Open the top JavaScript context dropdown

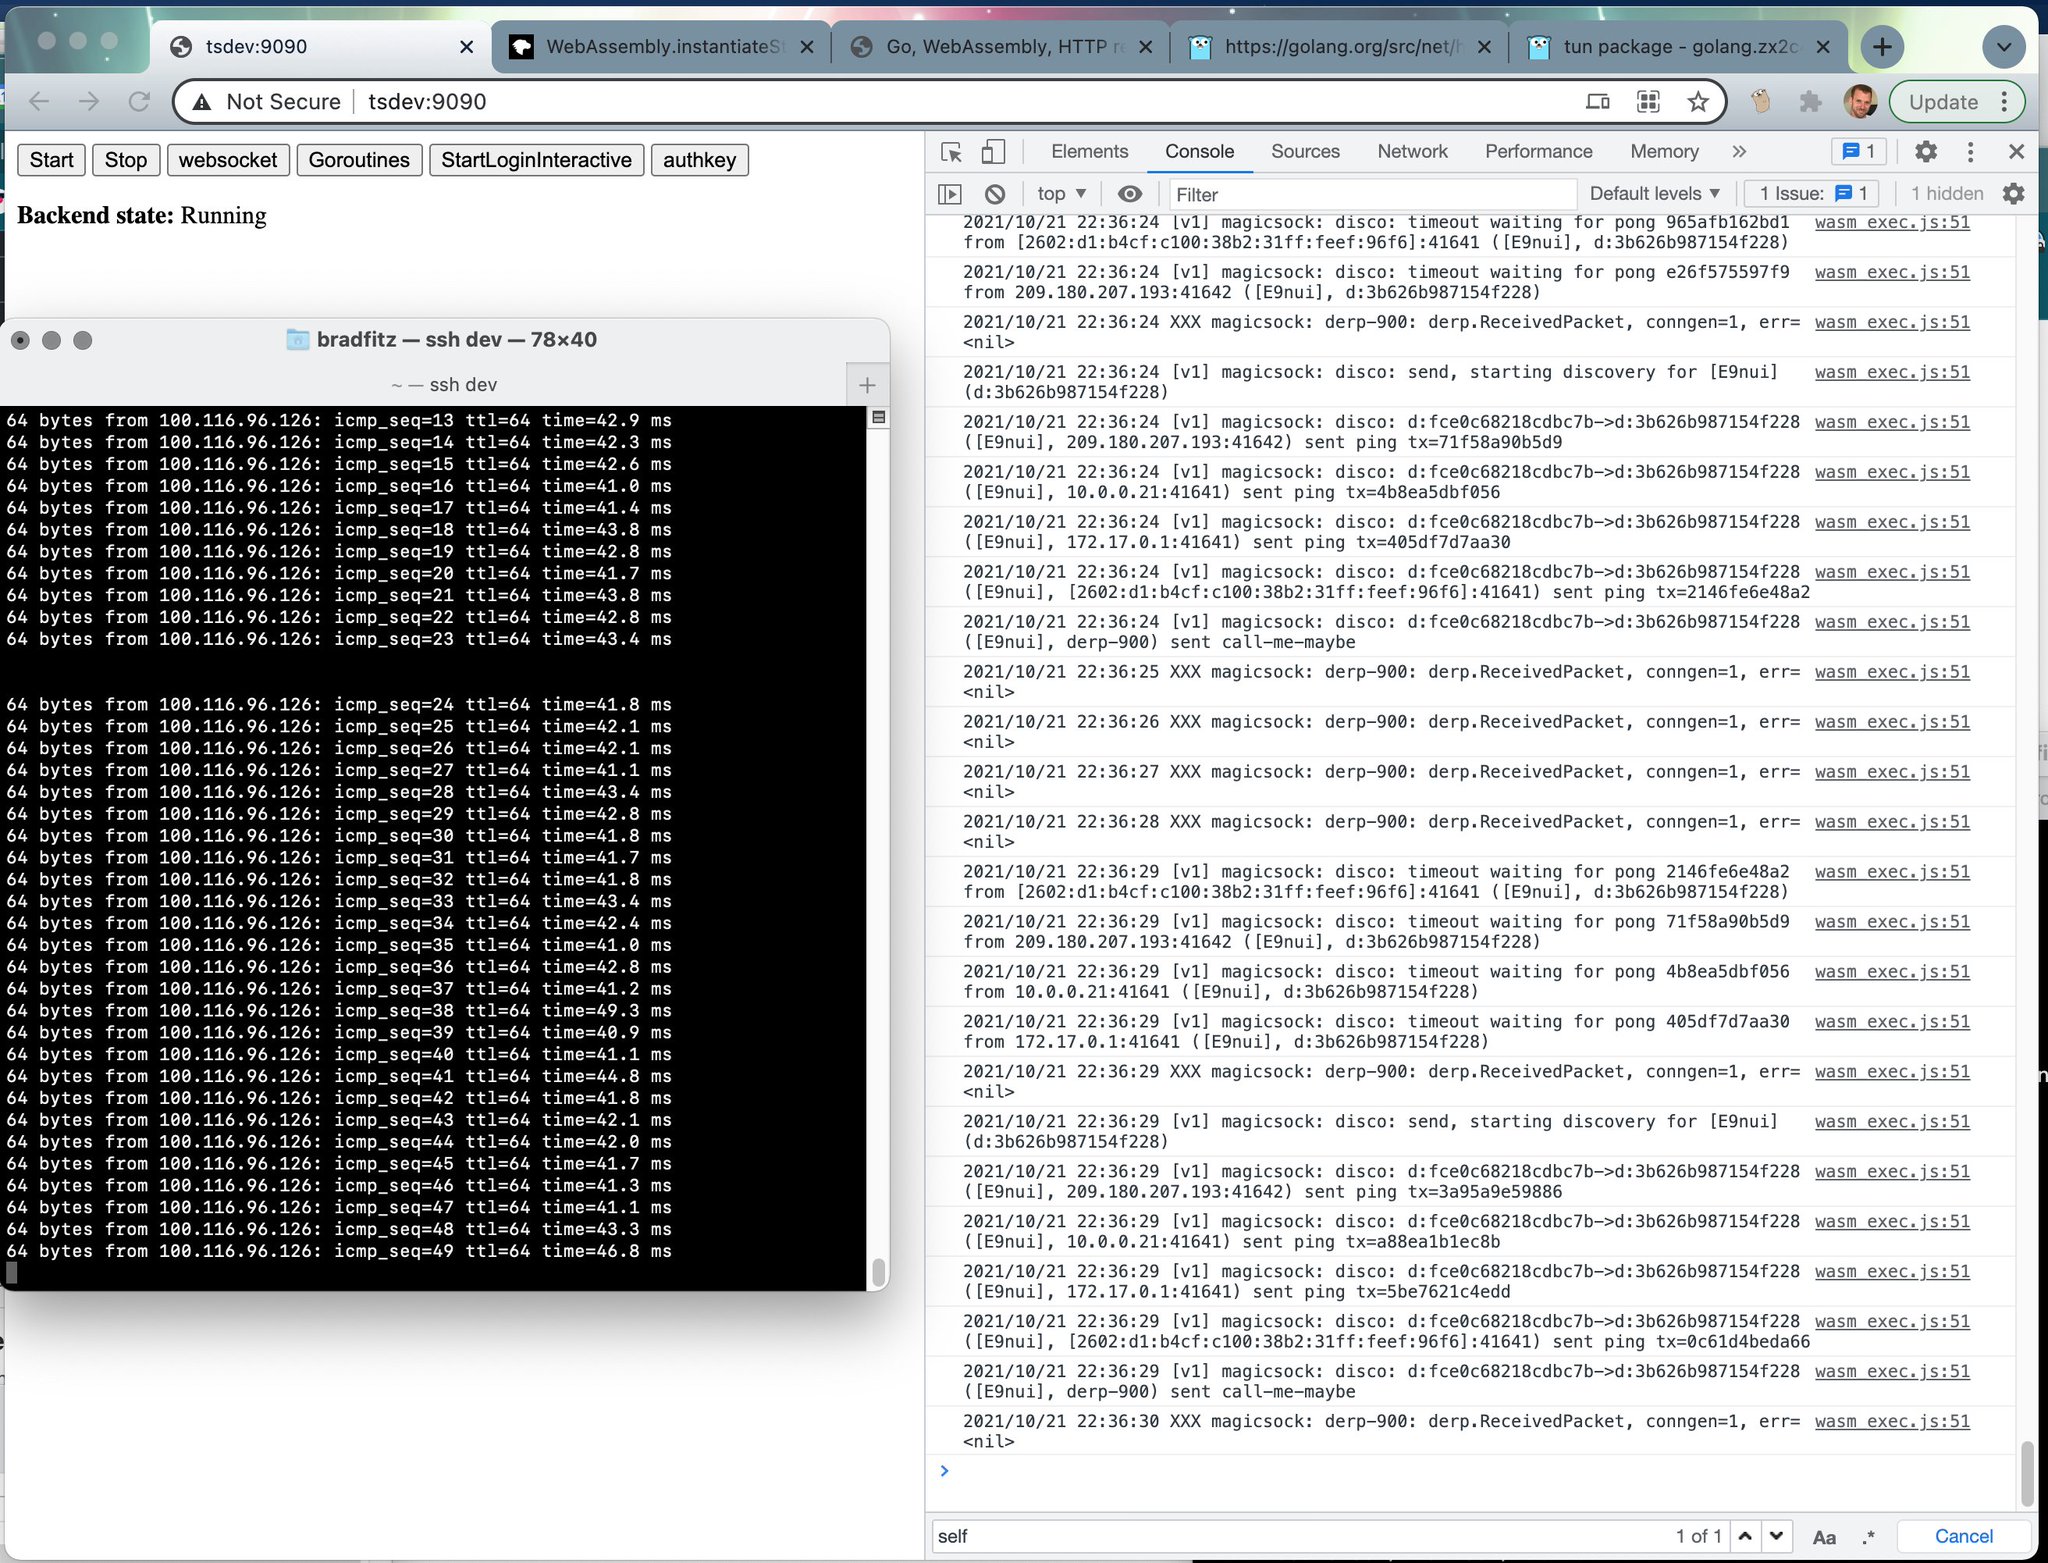point(1061,194)
